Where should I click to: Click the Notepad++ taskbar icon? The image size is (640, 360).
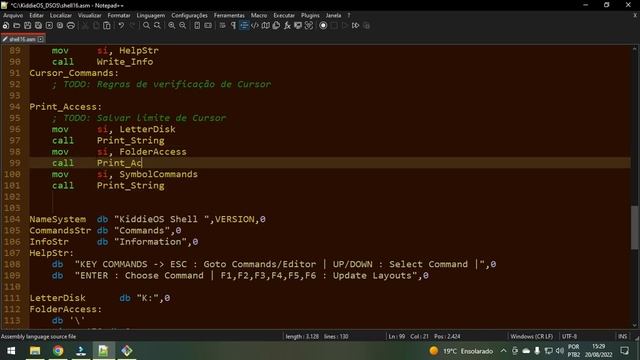103,351
